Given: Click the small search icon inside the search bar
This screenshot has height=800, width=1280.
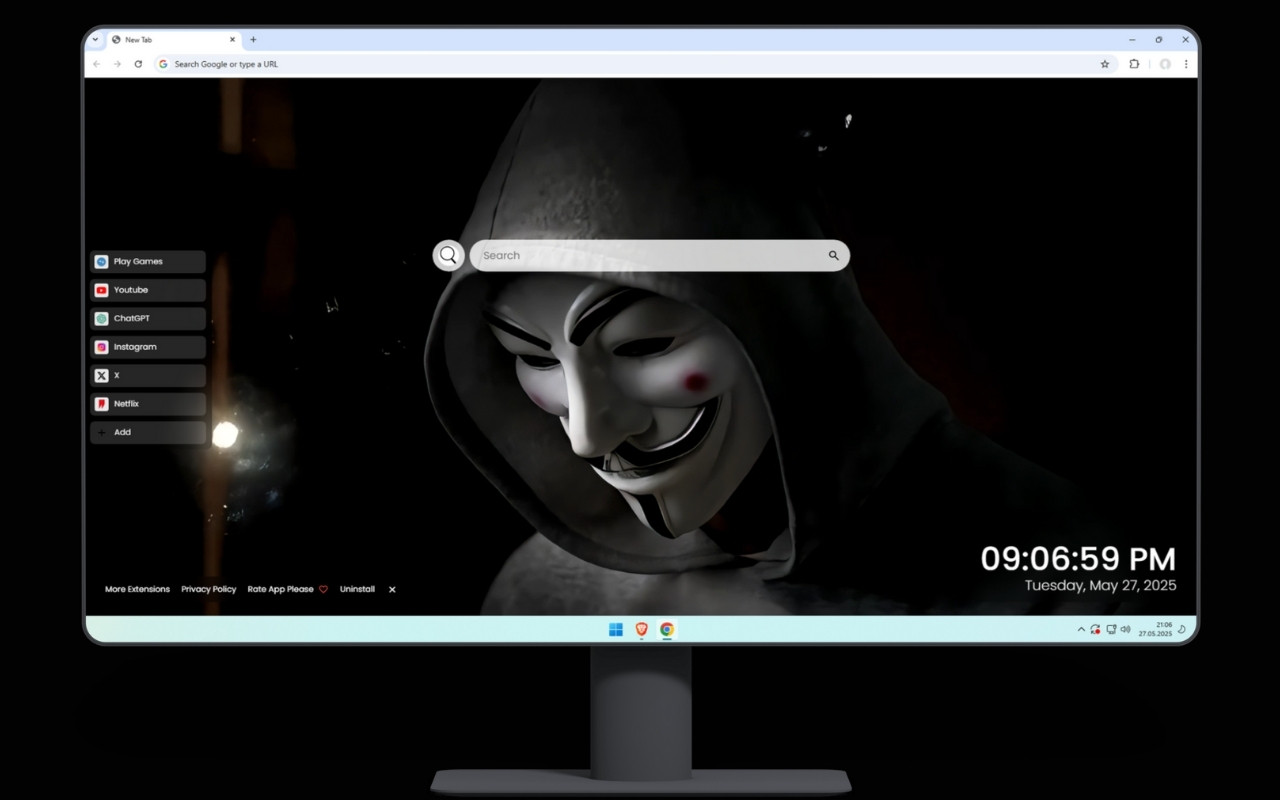Looking at the screenshot, I should 833,255.
